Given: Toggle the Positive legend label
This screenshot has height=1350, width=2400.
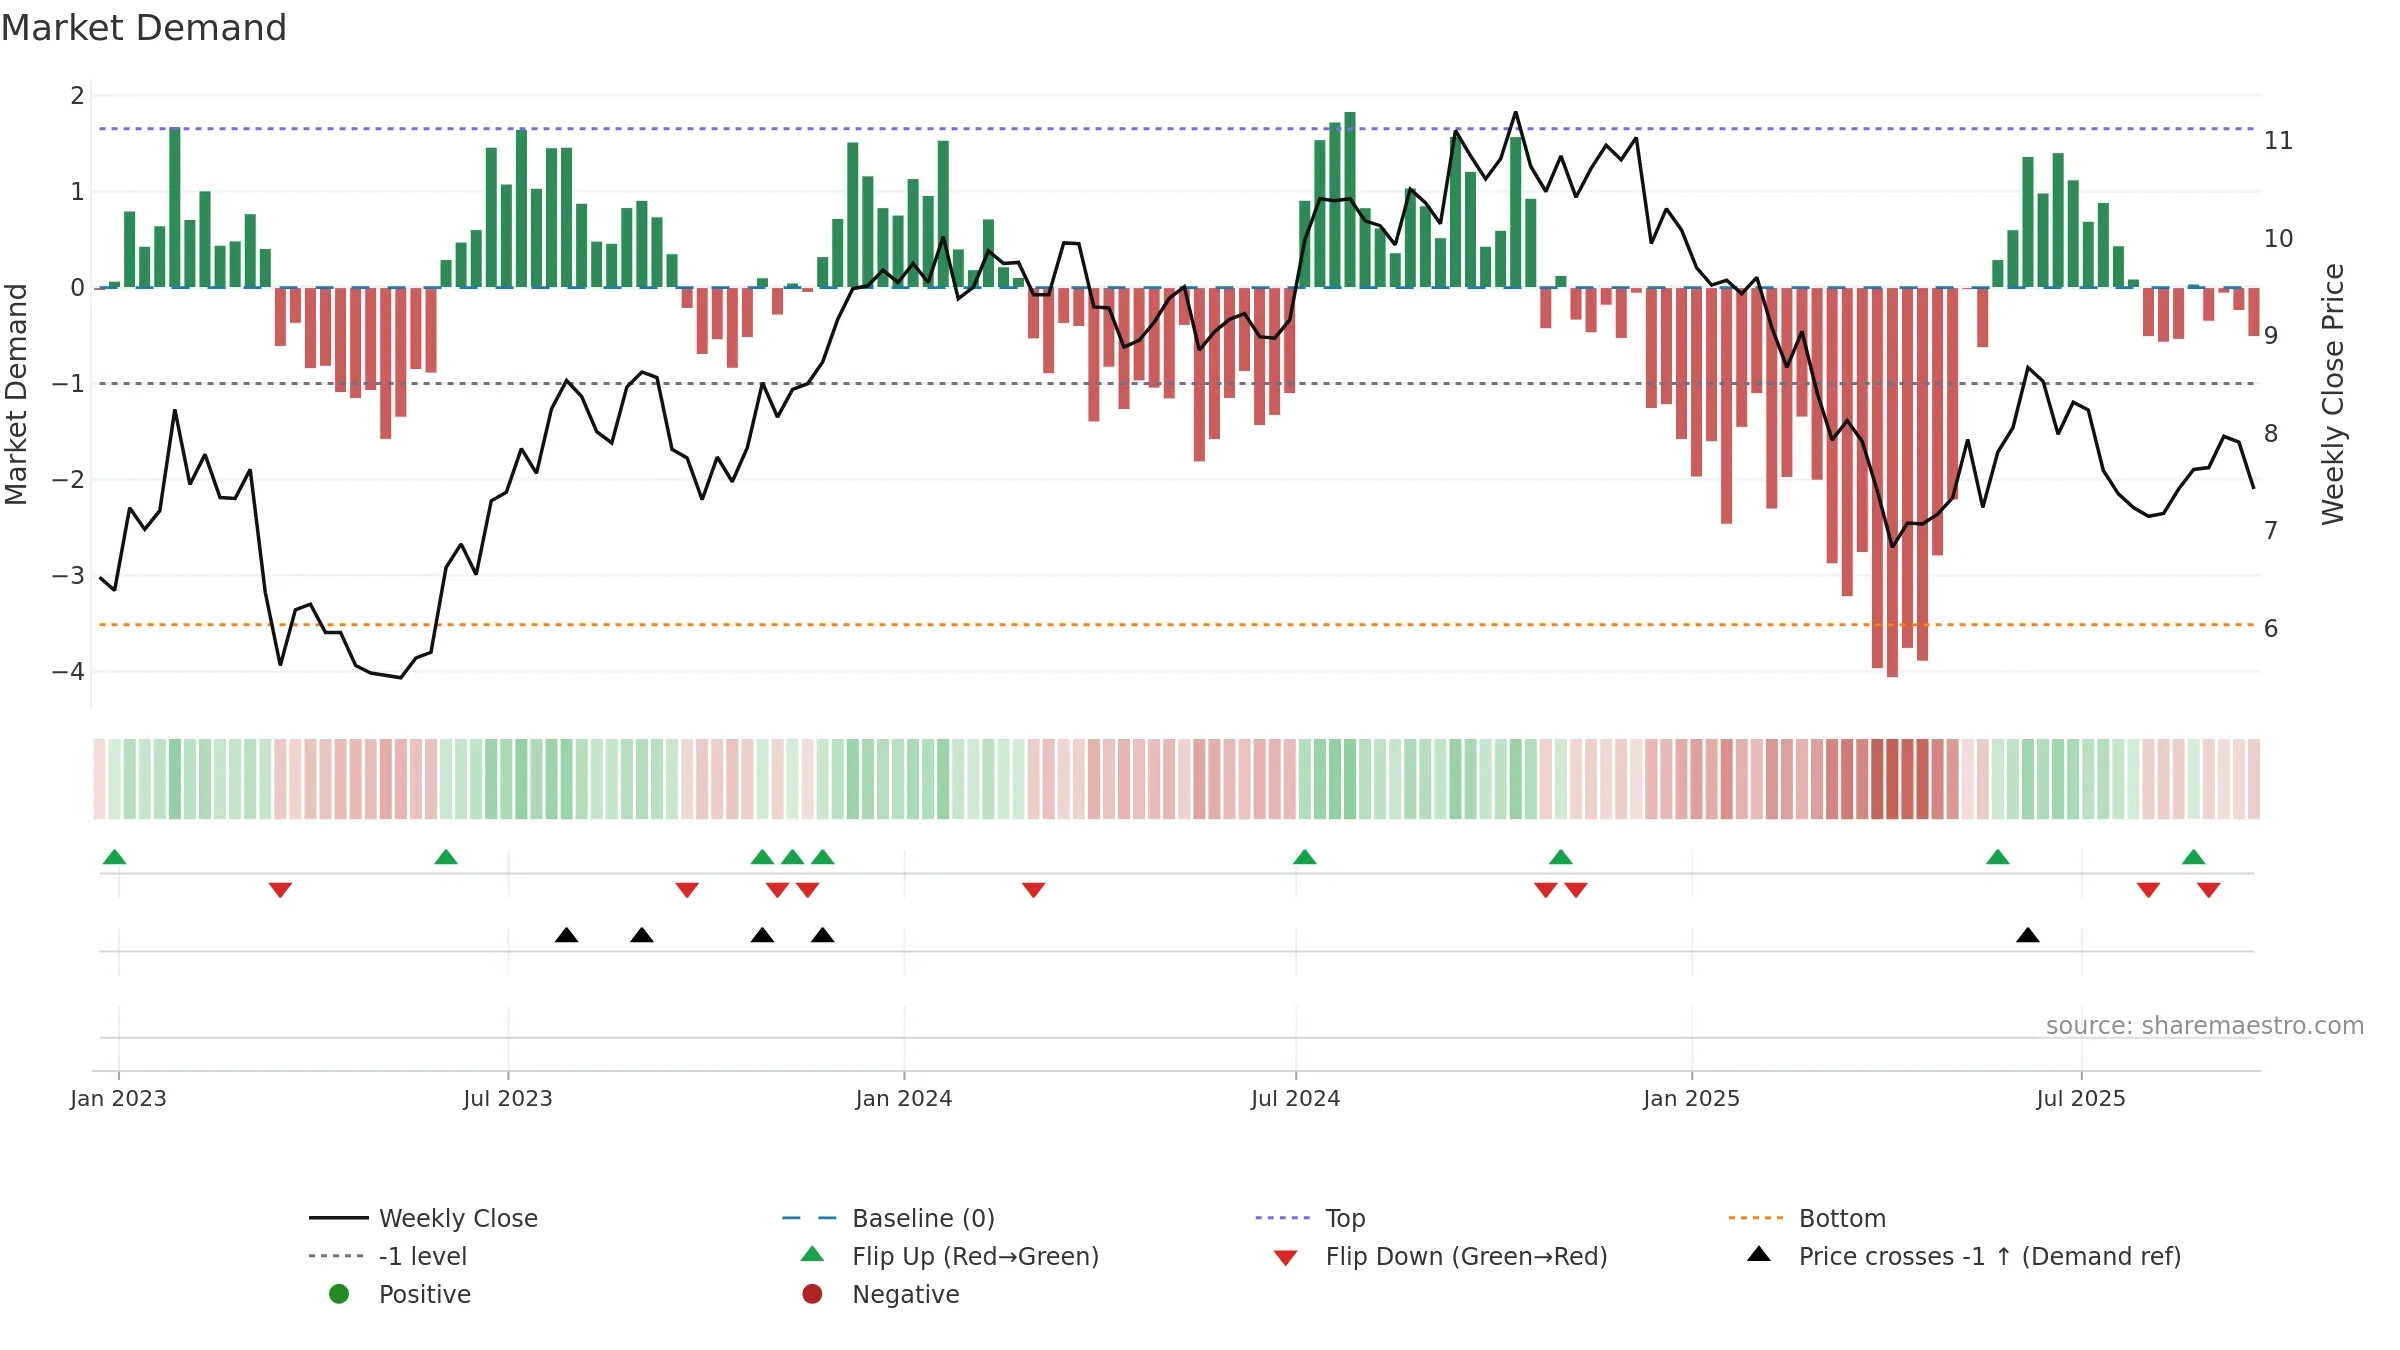Looking at the screenshot, I should (424, 1294).
